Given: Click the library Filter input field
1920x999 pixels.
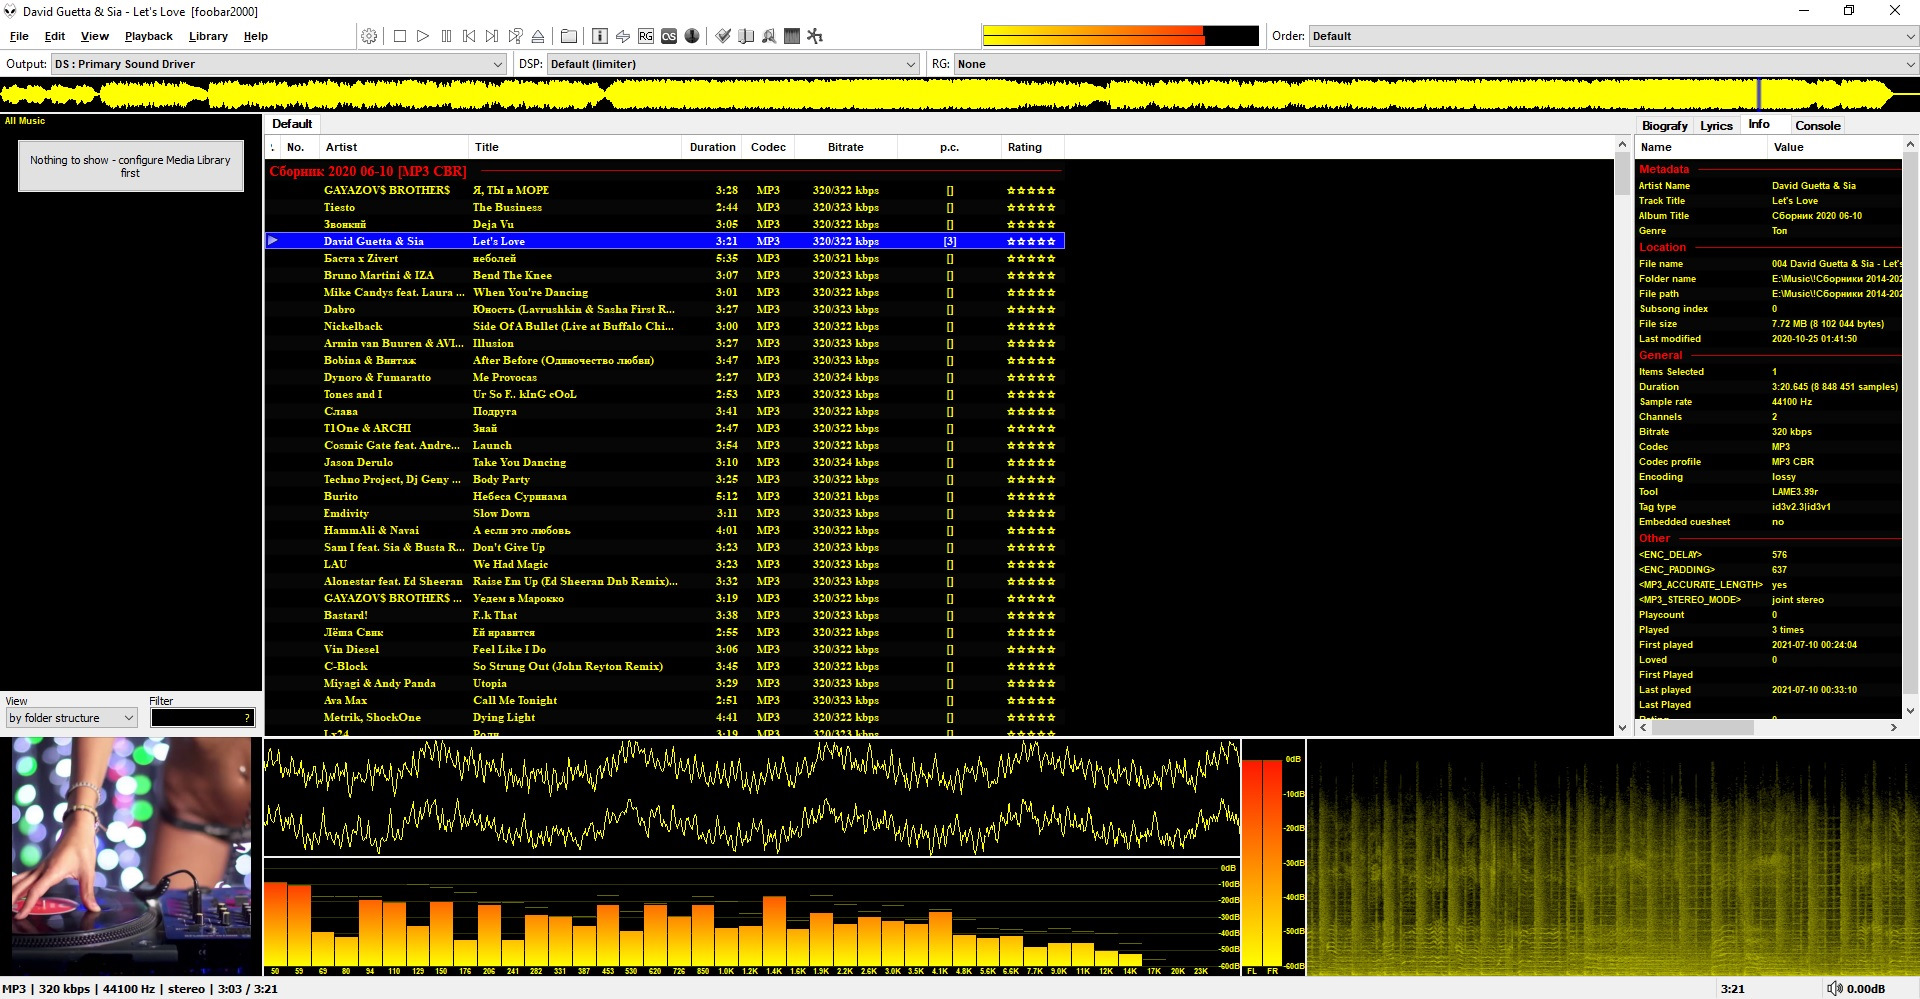Looking at the screenshot, I should (x=203, y=718).
